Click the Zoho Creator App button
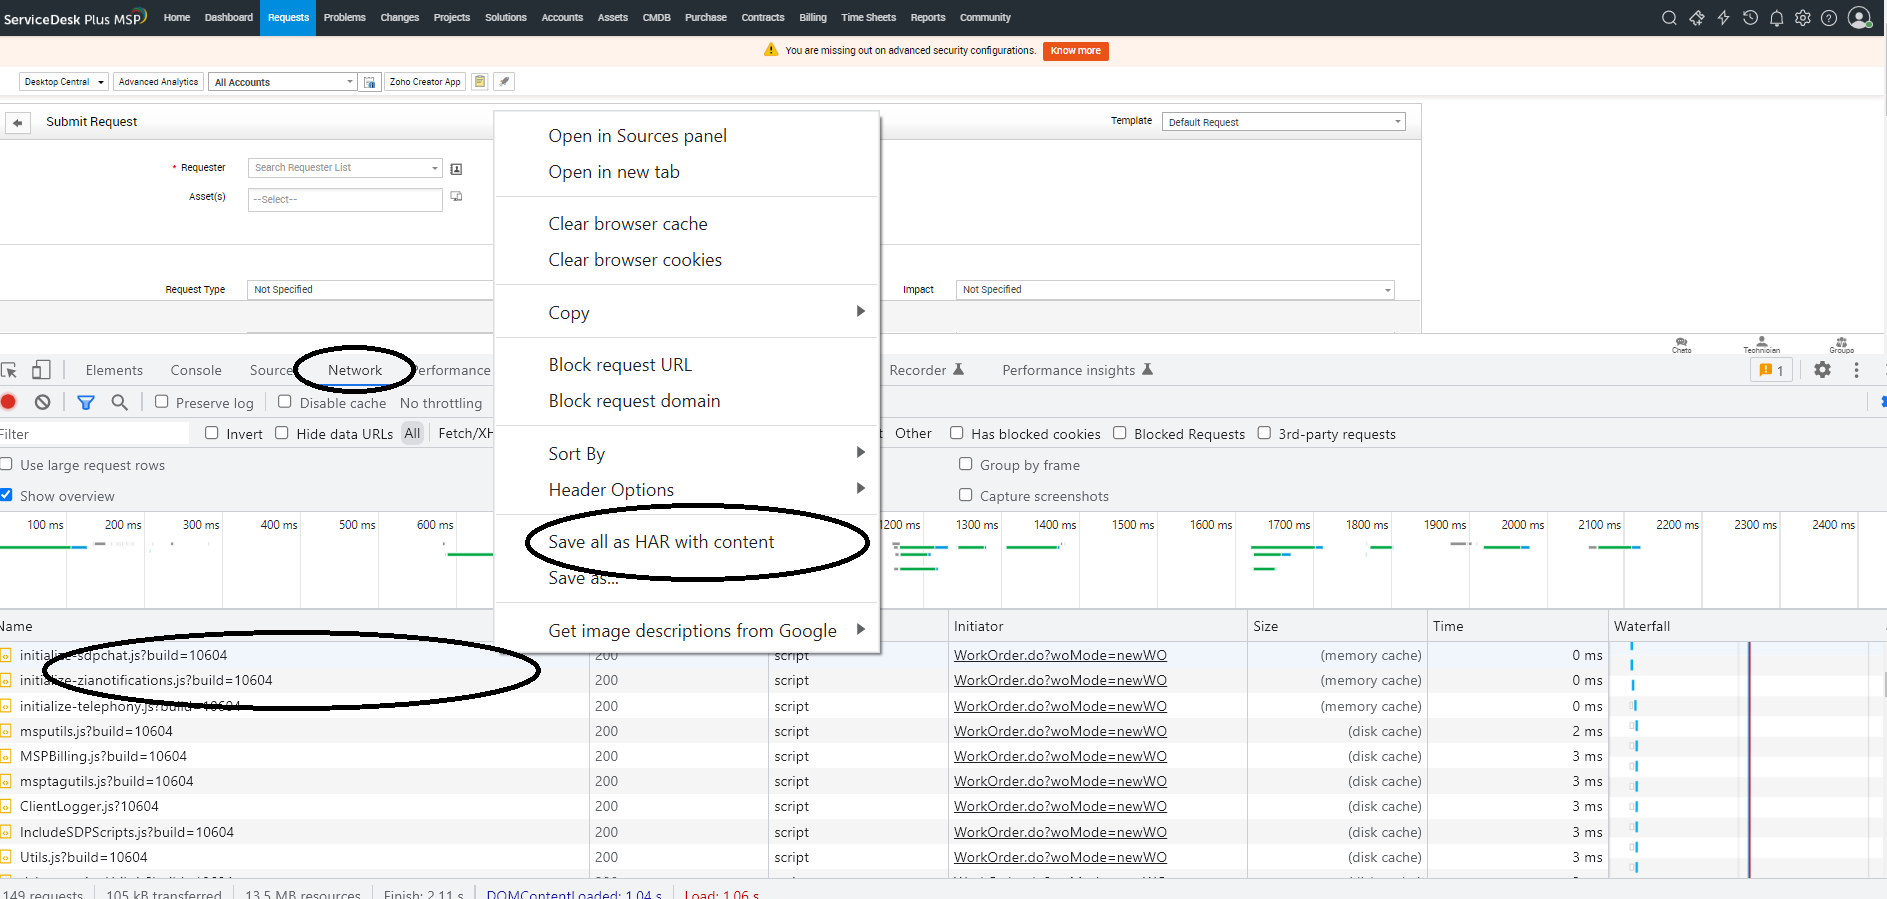This screenshot has height=899, width=1887. pyautogui.click(x=425, y=82)
